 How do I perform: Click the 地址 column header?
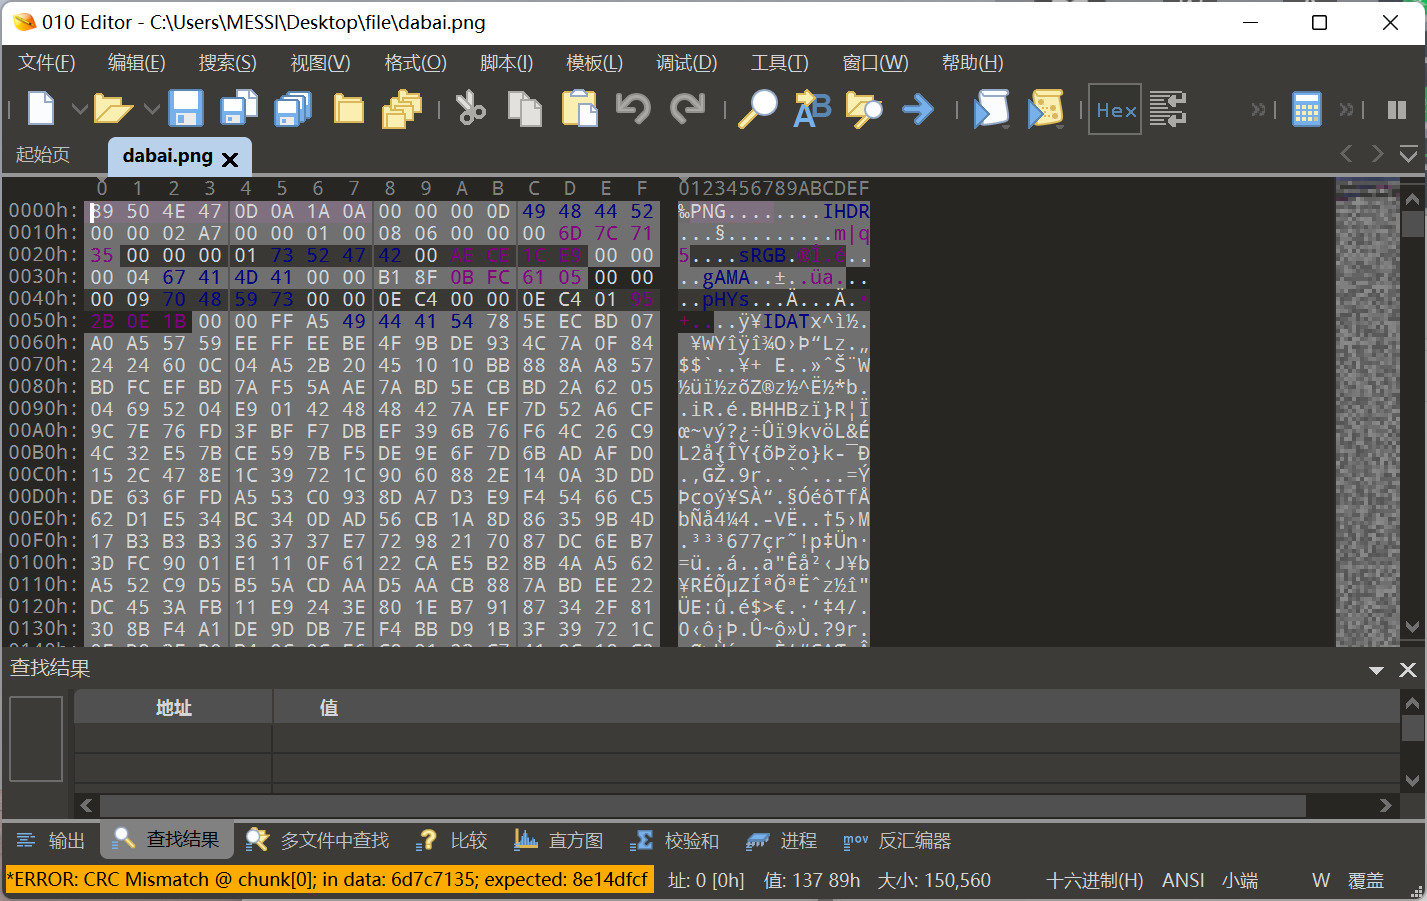point(173,707)
